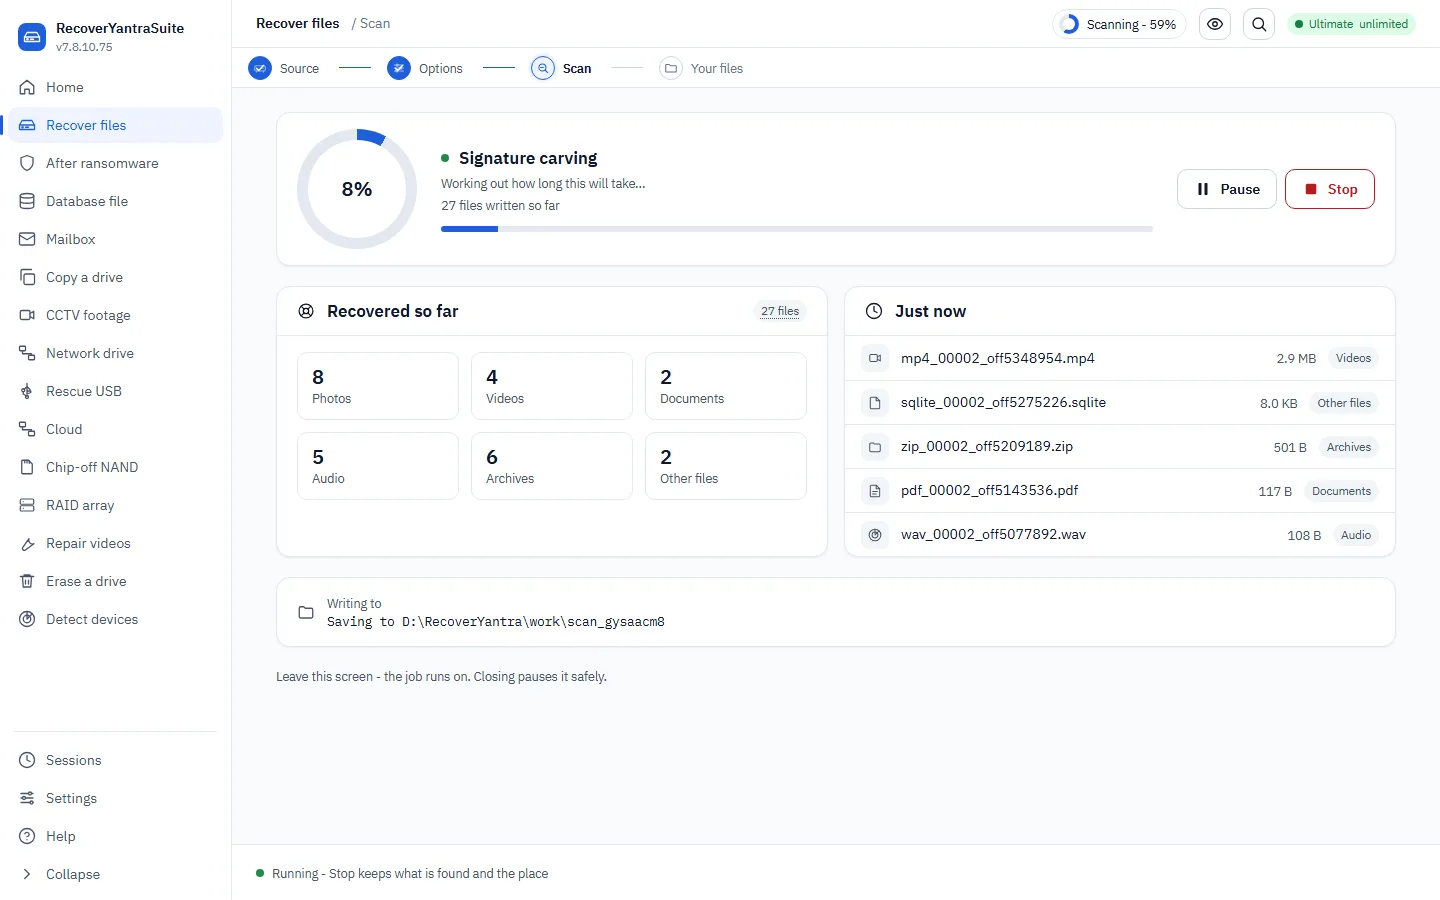Stop the running scan
Viewport: 1440px width, 900px height.
point(1330,189)
